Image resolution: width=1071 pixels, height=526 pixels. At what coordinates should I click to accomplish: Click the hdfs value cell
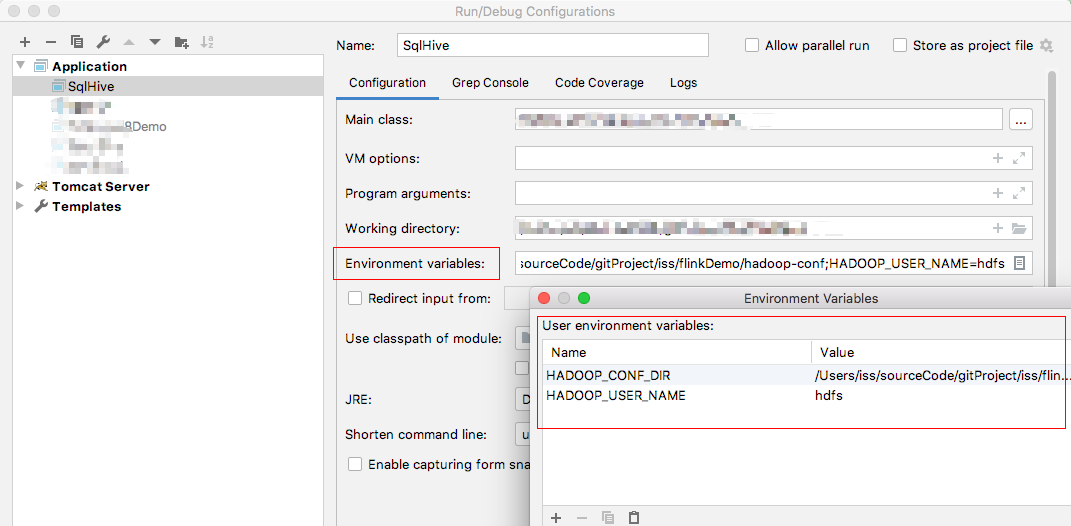point(829,395)
